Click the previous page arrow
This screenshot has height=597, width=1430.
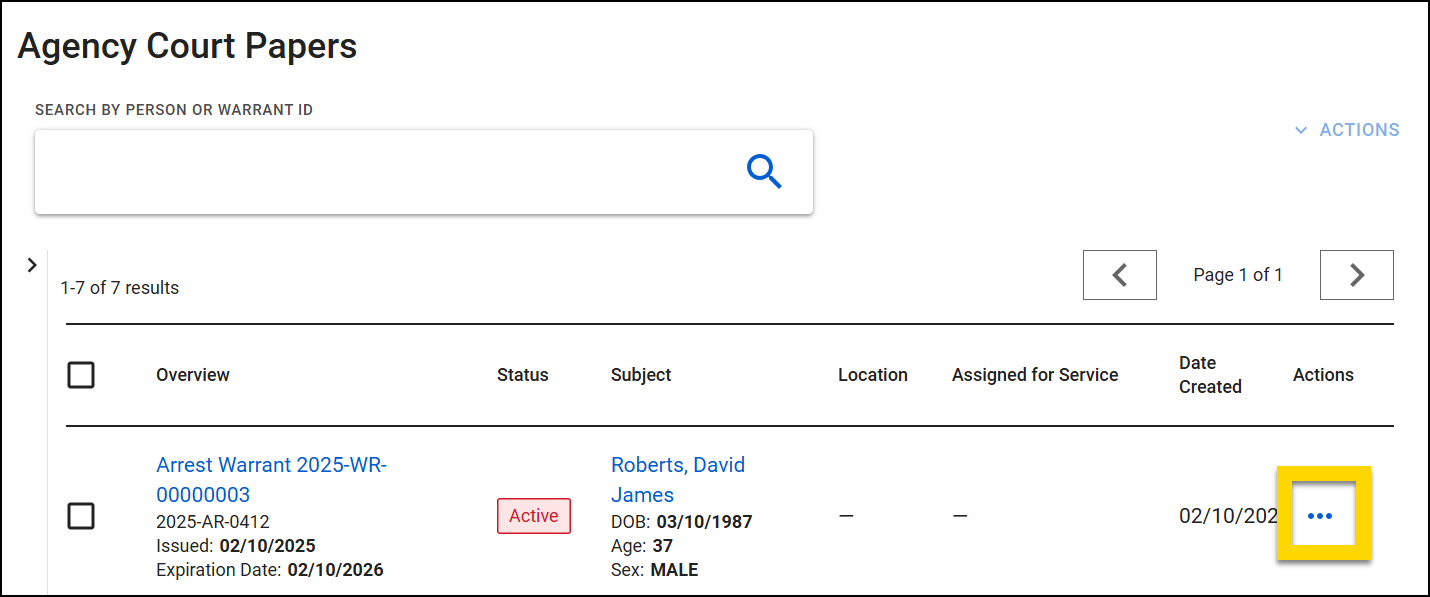click(1119, 274)
